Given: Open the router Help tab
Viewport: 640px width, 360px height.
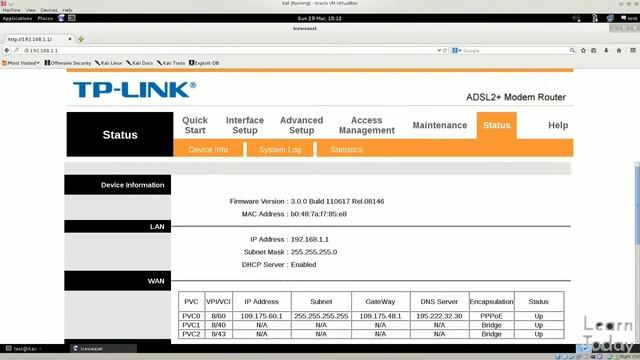Looking at the screenshot, I should pyautogui.click(x=558, y=125).
